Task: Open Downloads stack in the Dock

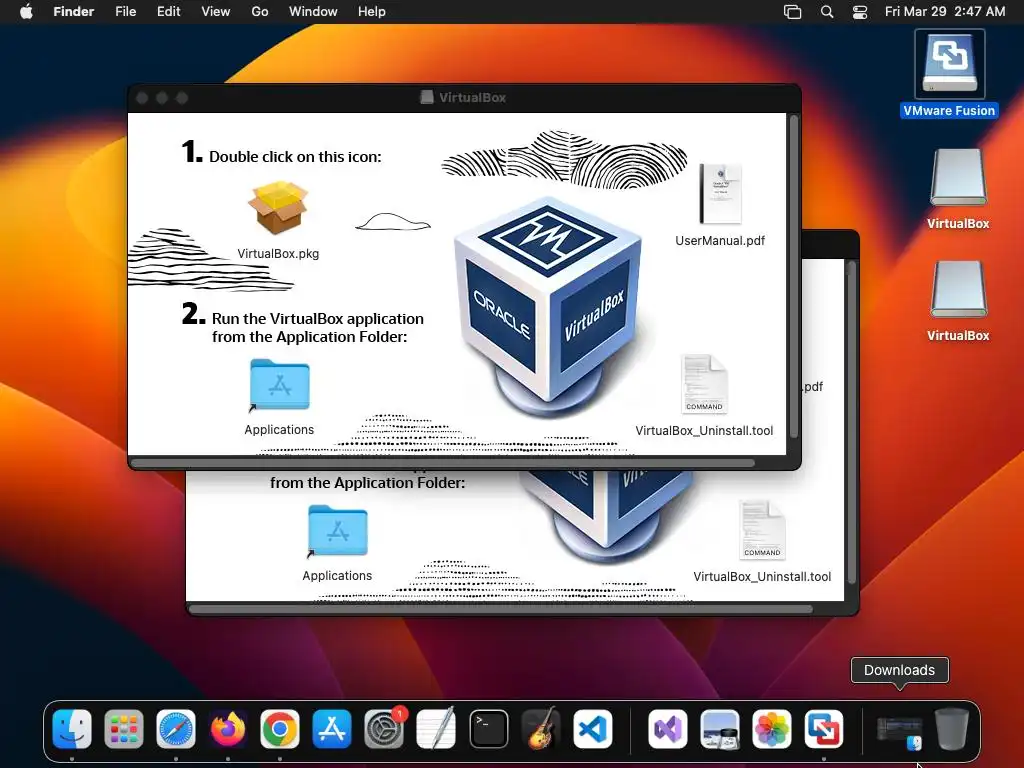Action: (899, 731)
